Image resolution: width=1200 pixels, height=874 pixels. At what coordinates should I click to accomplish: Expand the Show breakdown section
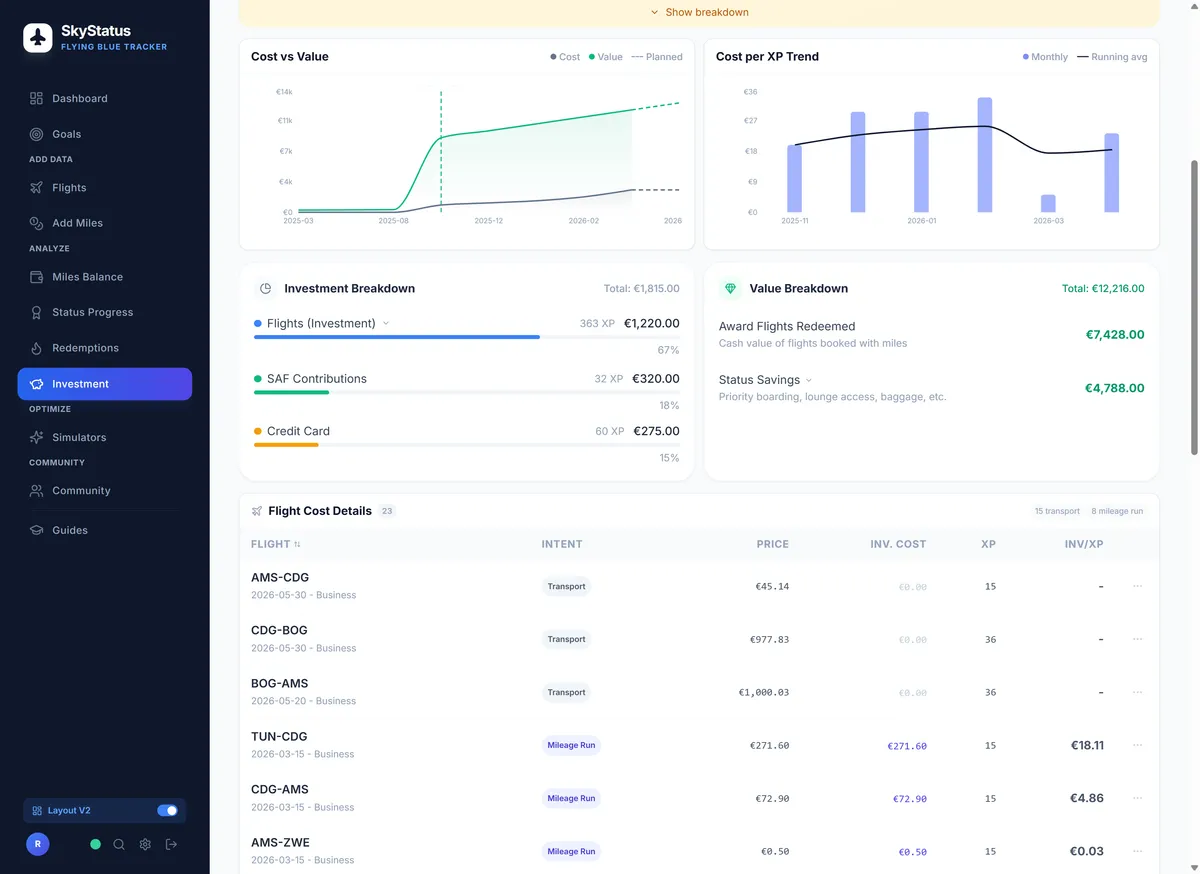(x=699, y=12)
